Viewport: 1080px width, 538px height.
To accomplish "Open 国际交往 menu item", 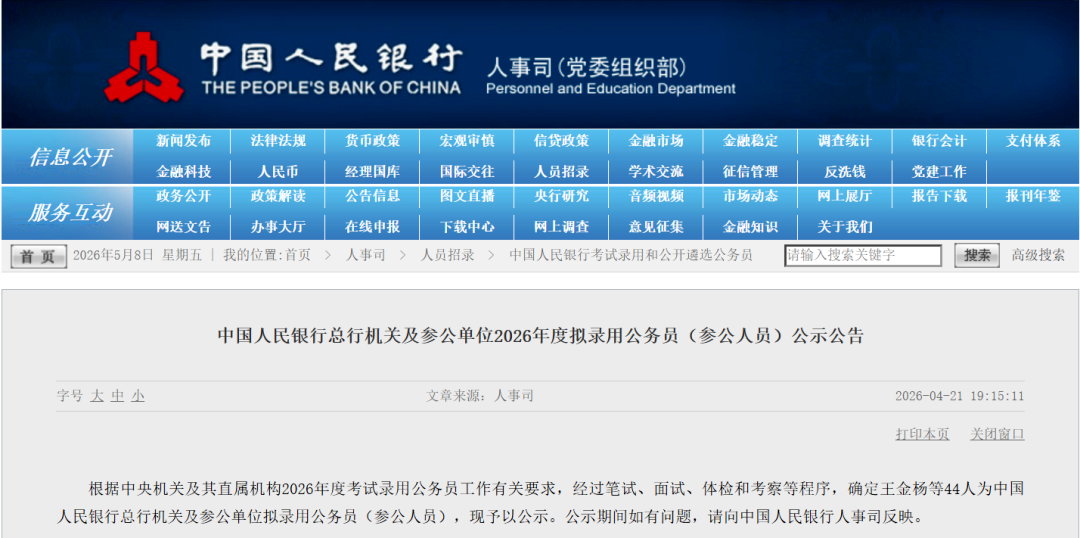I will 467,172.
